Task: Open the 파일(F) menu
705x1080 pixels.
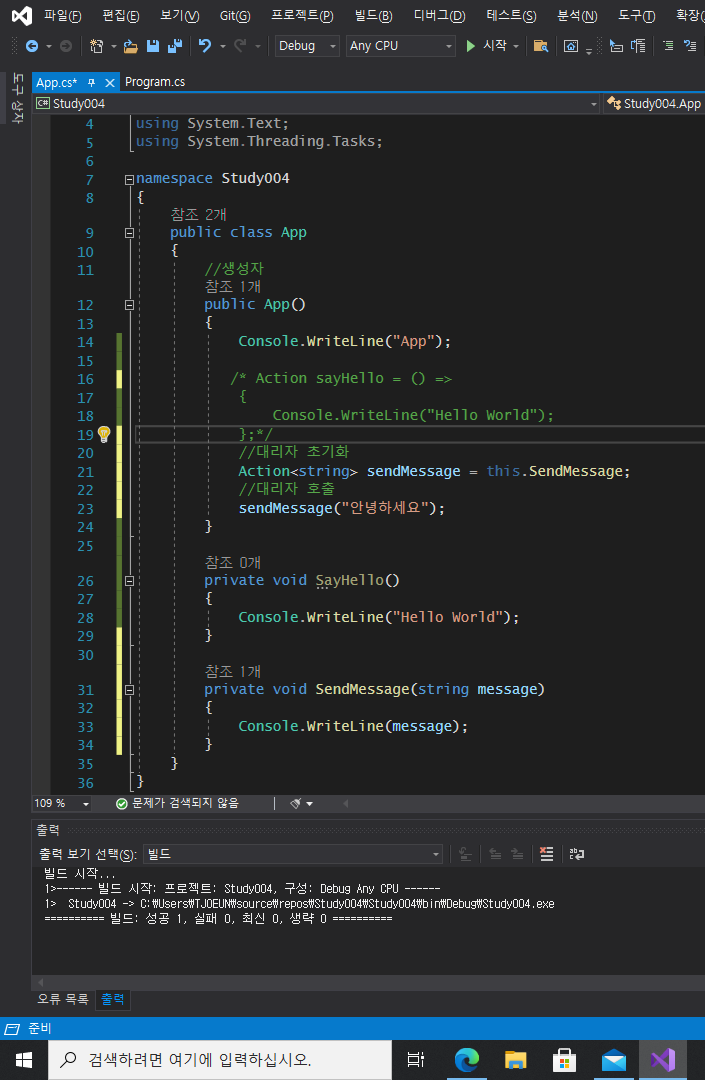Action: coord(62,15)
